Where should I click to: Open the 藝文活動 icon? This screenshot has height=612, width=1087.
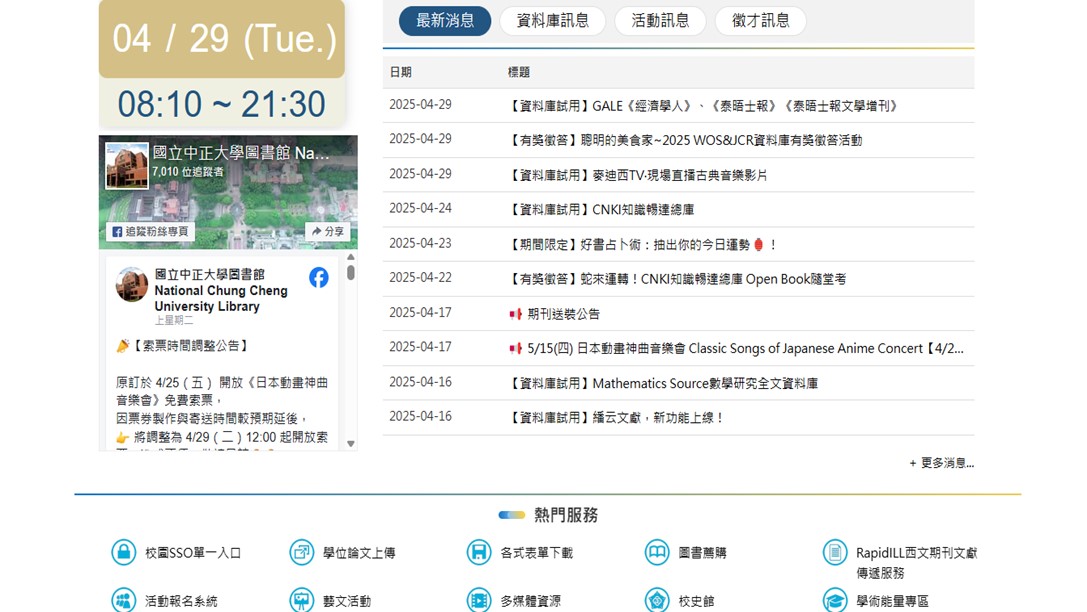point(302,600)
